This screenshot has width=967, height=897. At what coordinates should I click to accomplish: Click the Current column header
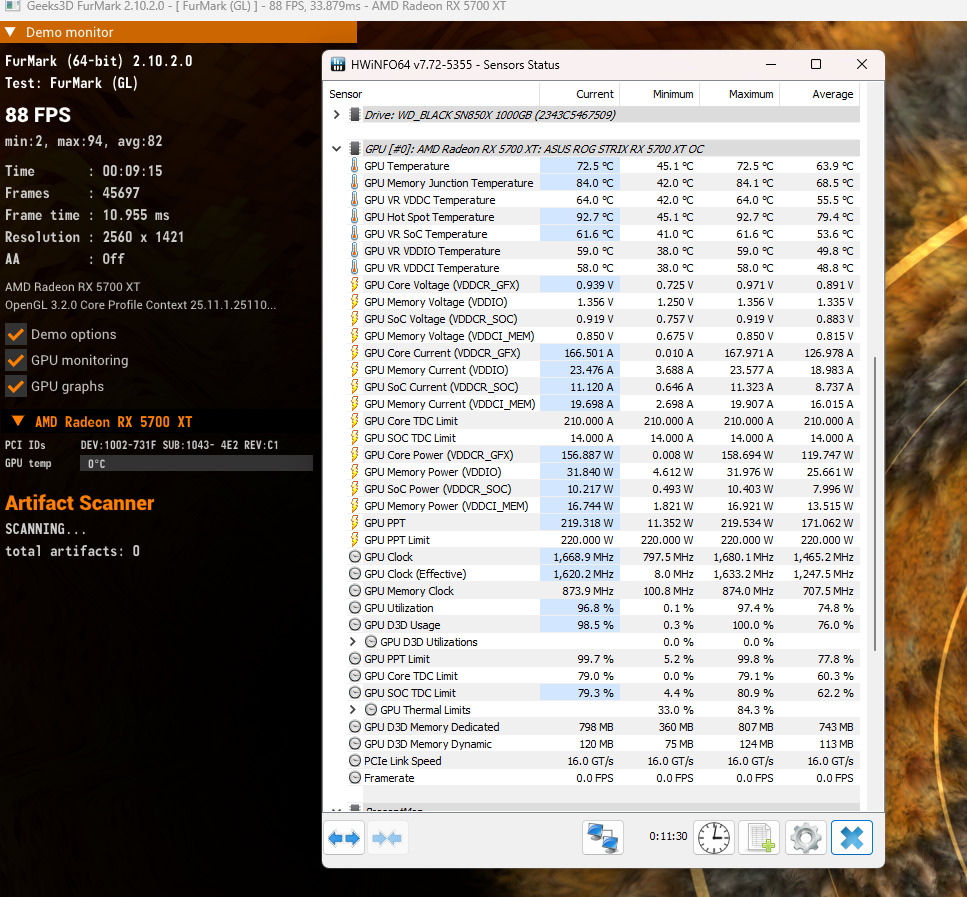pos(580,94)
